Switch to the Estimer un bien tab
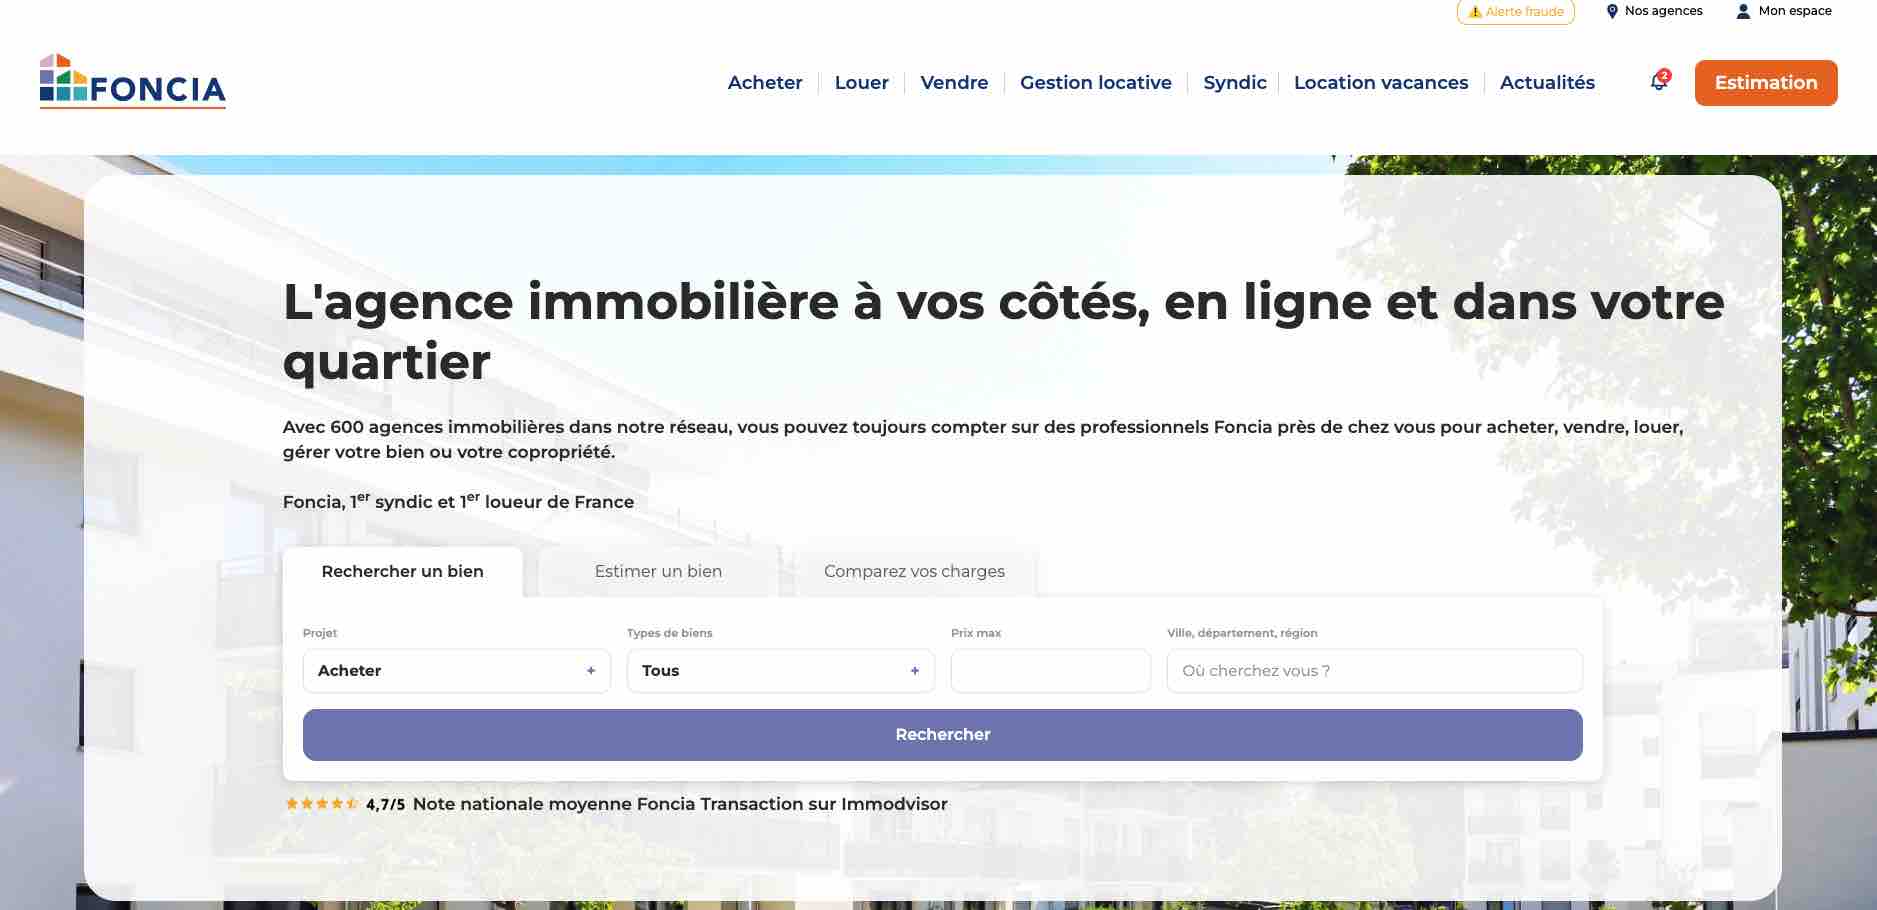The height and width of the screenshot is (910, 1877). point(658,571)
